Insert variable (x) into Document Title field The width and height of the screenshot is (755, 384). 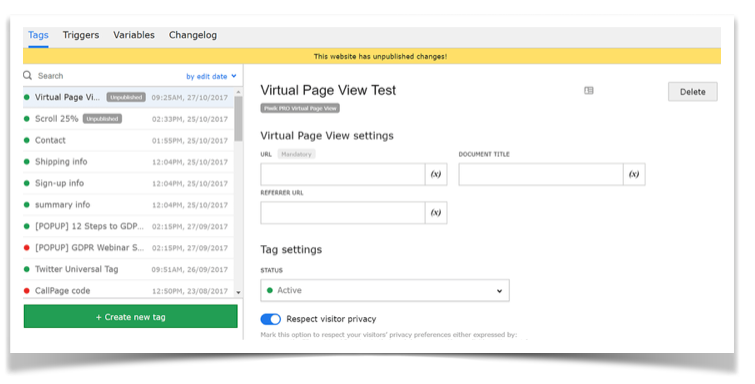(x=634, y=174)
